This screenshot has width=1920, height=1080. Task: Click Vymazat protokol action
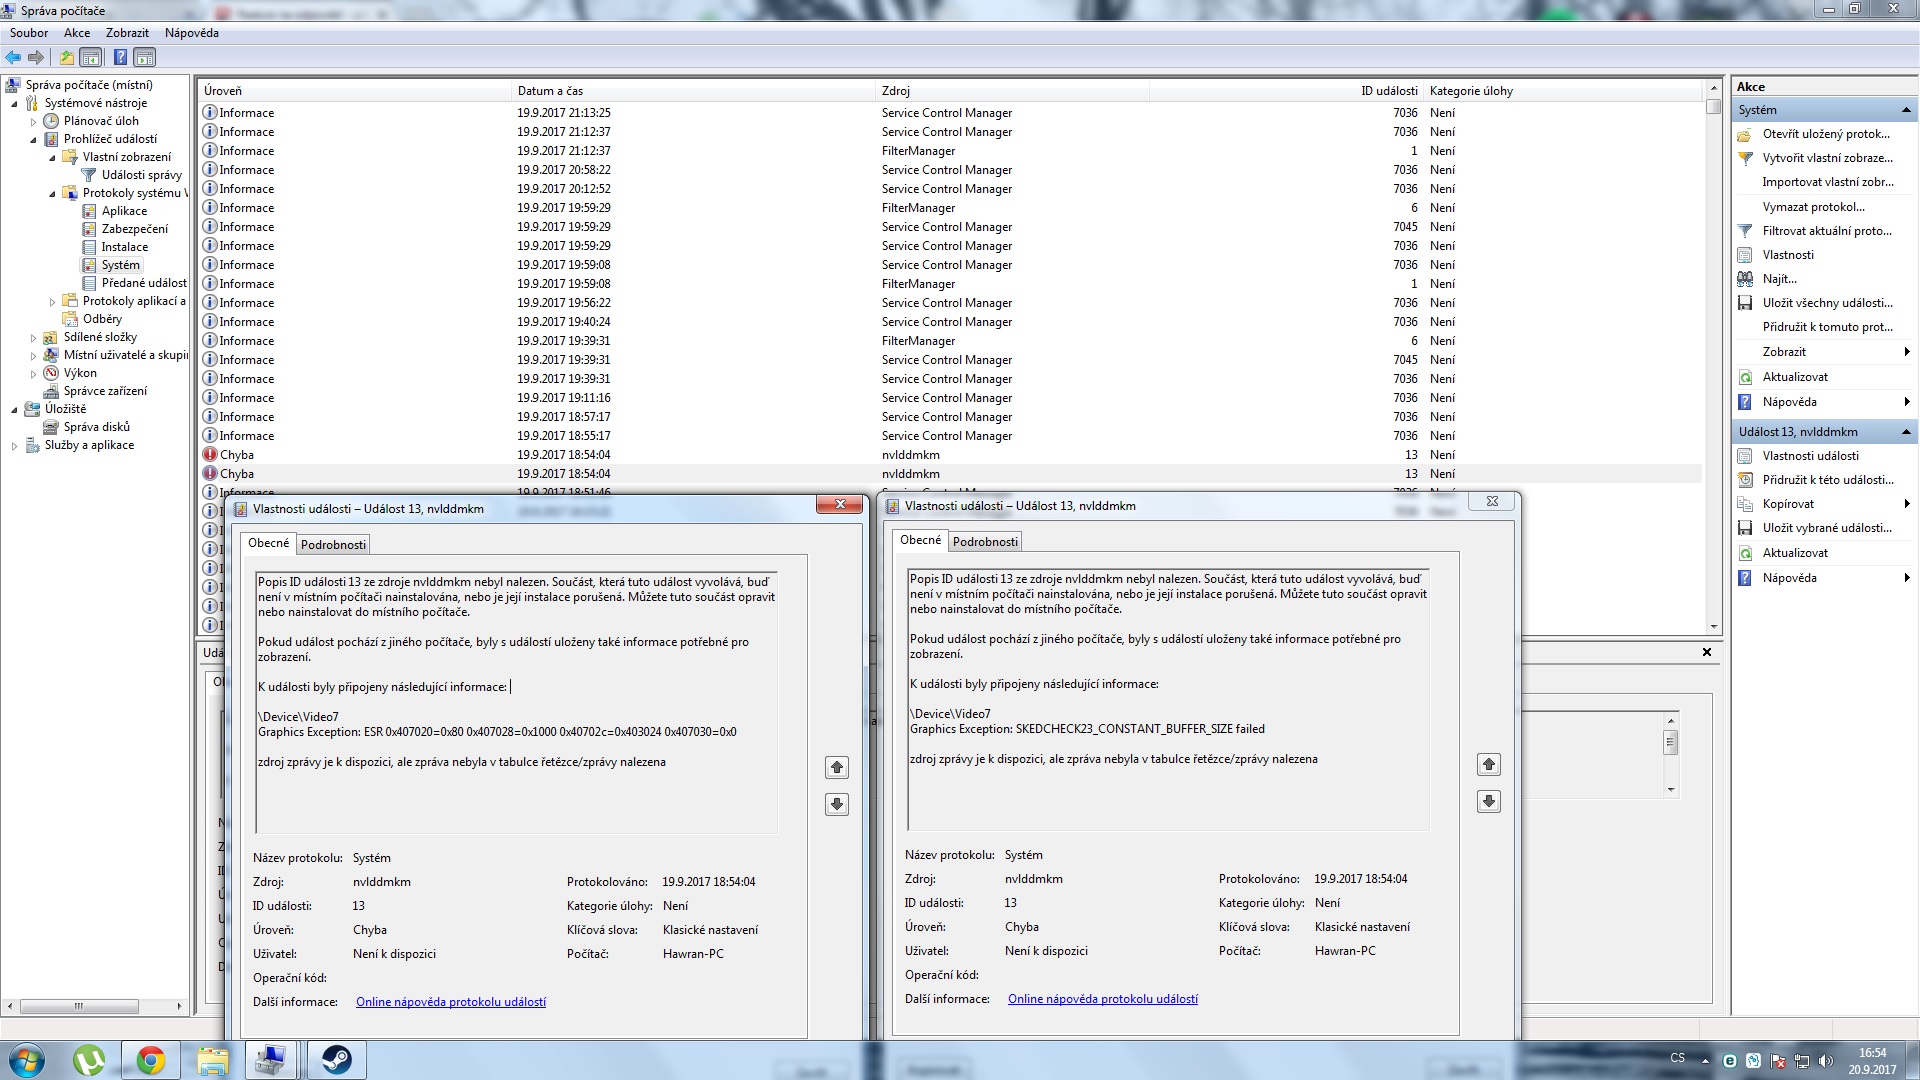tap(1813, 207)
